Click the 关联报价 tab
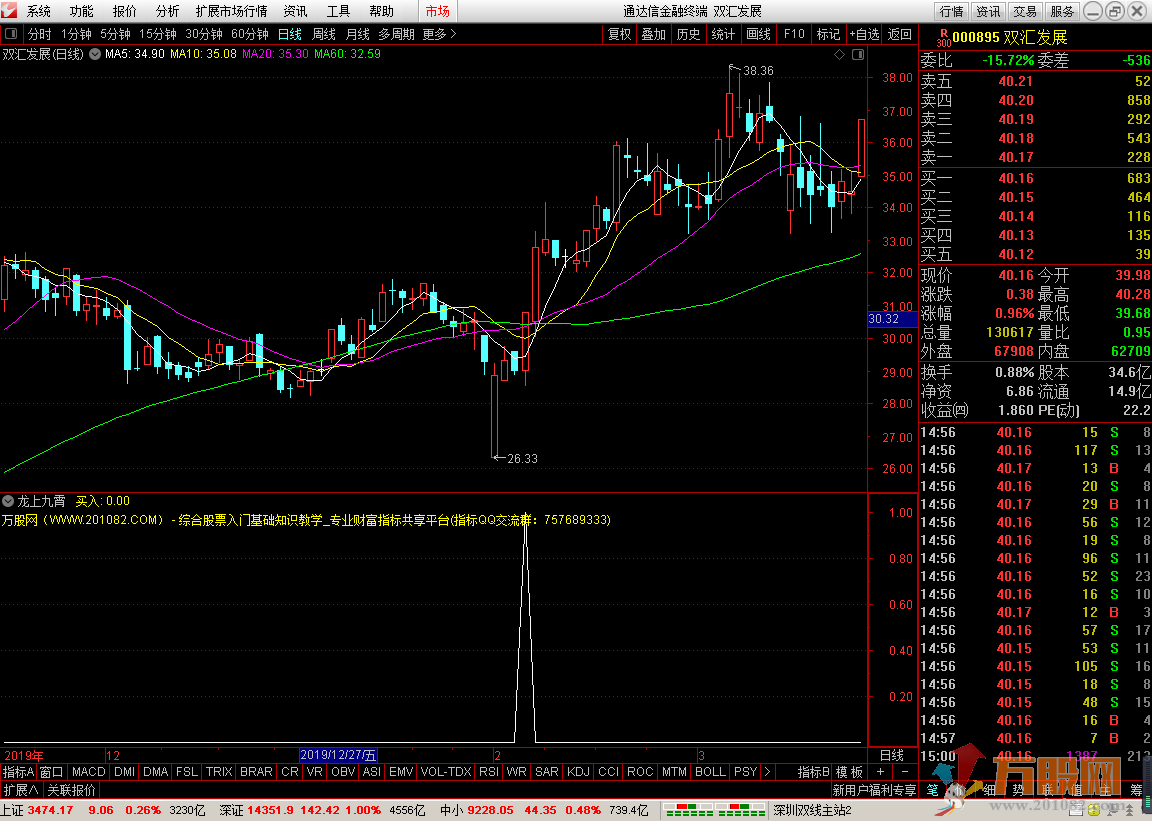The width and height of the screenshot is (1152, 822). pyautogui.click(x=72, y=790)
